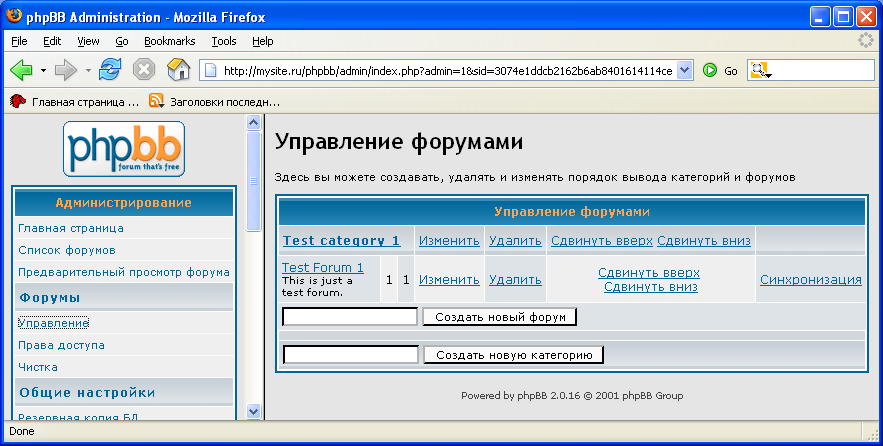Image resolution: width=883 pixels, height=446 pixels.
Task: Click the red bookmark icon Главная страница
Action: point(18,101)
